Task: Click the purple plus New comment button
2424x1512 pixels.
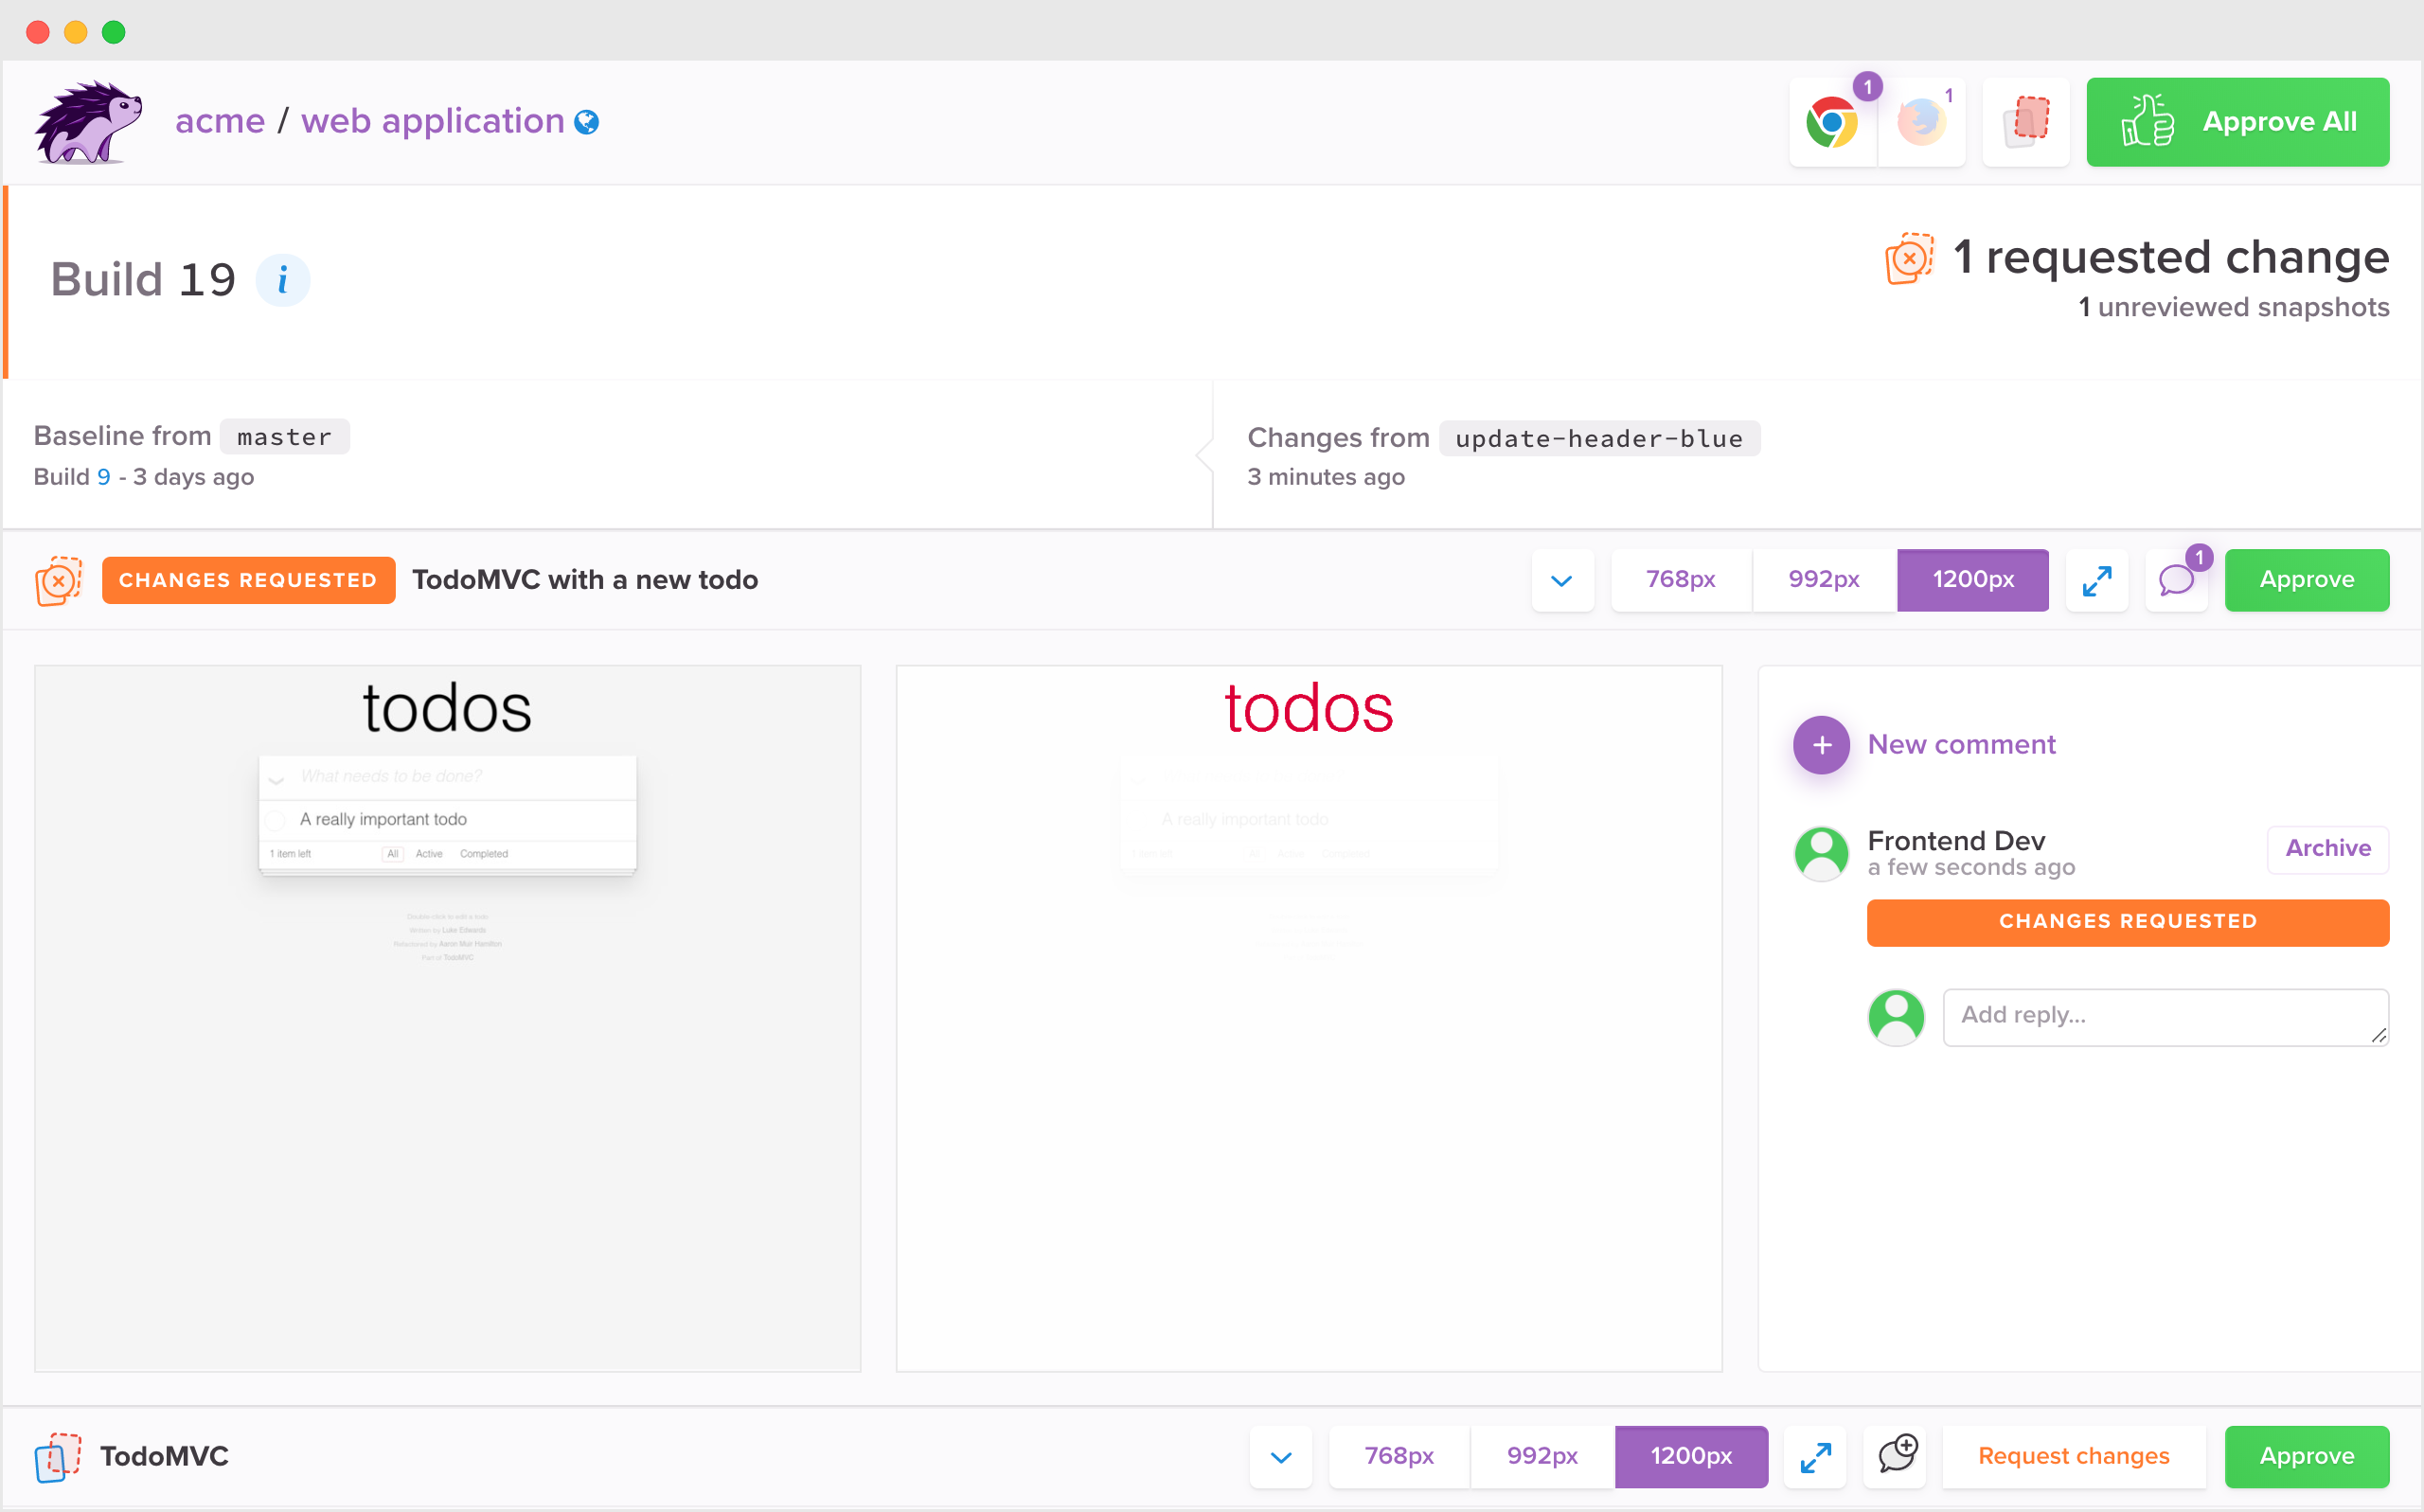Action: tap(1821, 745)
